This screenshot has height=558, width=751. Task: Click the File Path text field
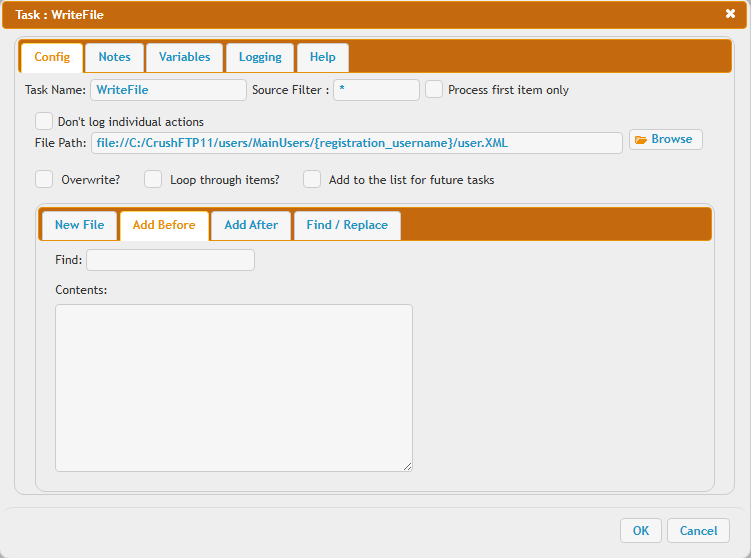point(356,143)
